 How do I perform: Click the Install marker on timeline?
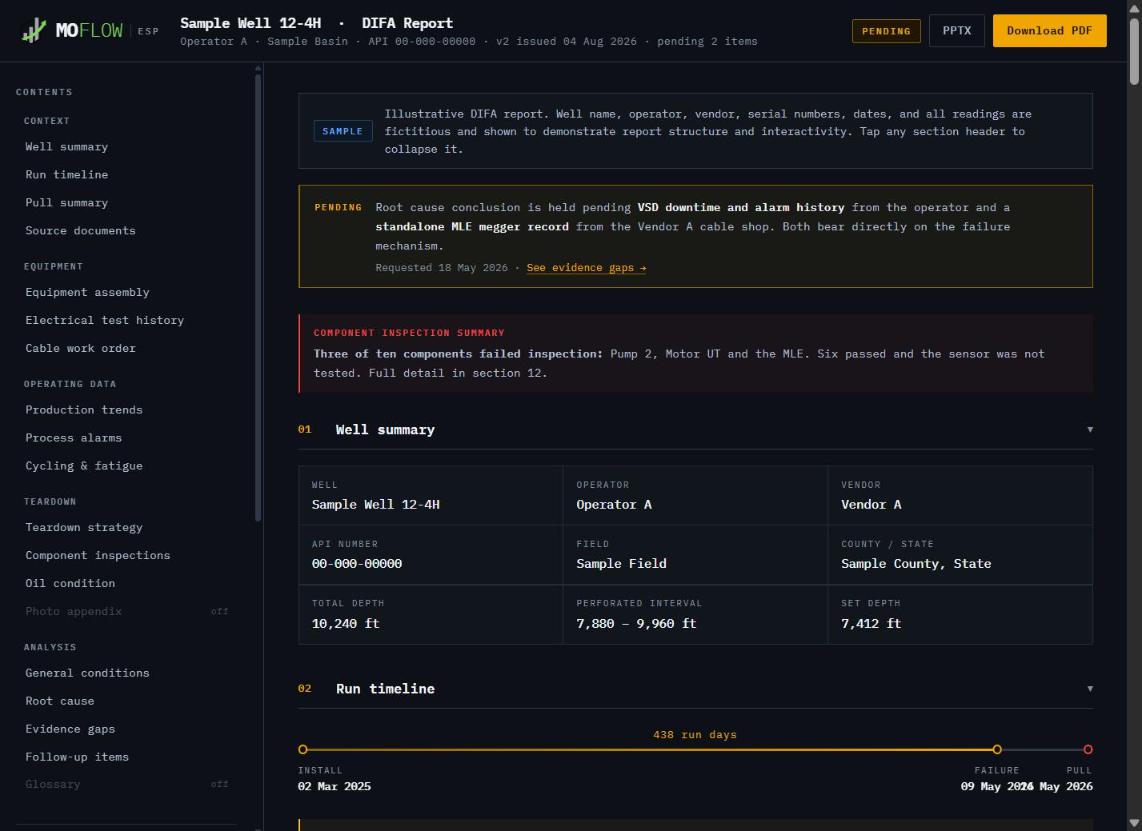click(x=303, y=749)
